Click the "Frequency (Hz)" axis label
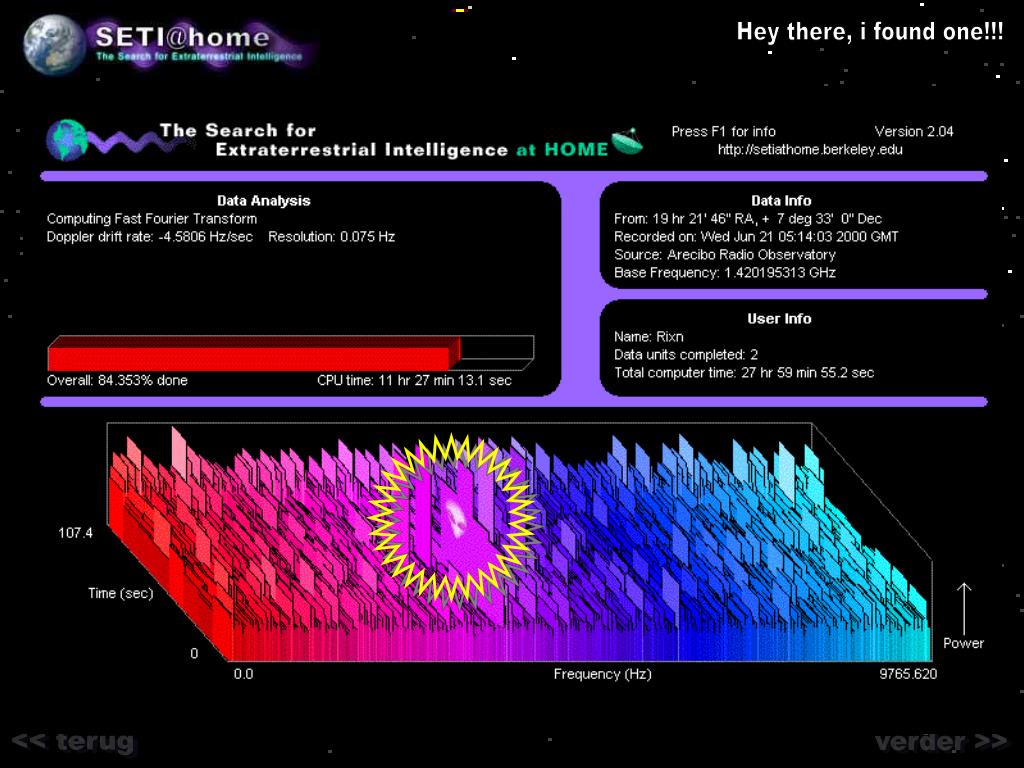Viewport: 1024px width, 768px height. (x=602, y=674)
